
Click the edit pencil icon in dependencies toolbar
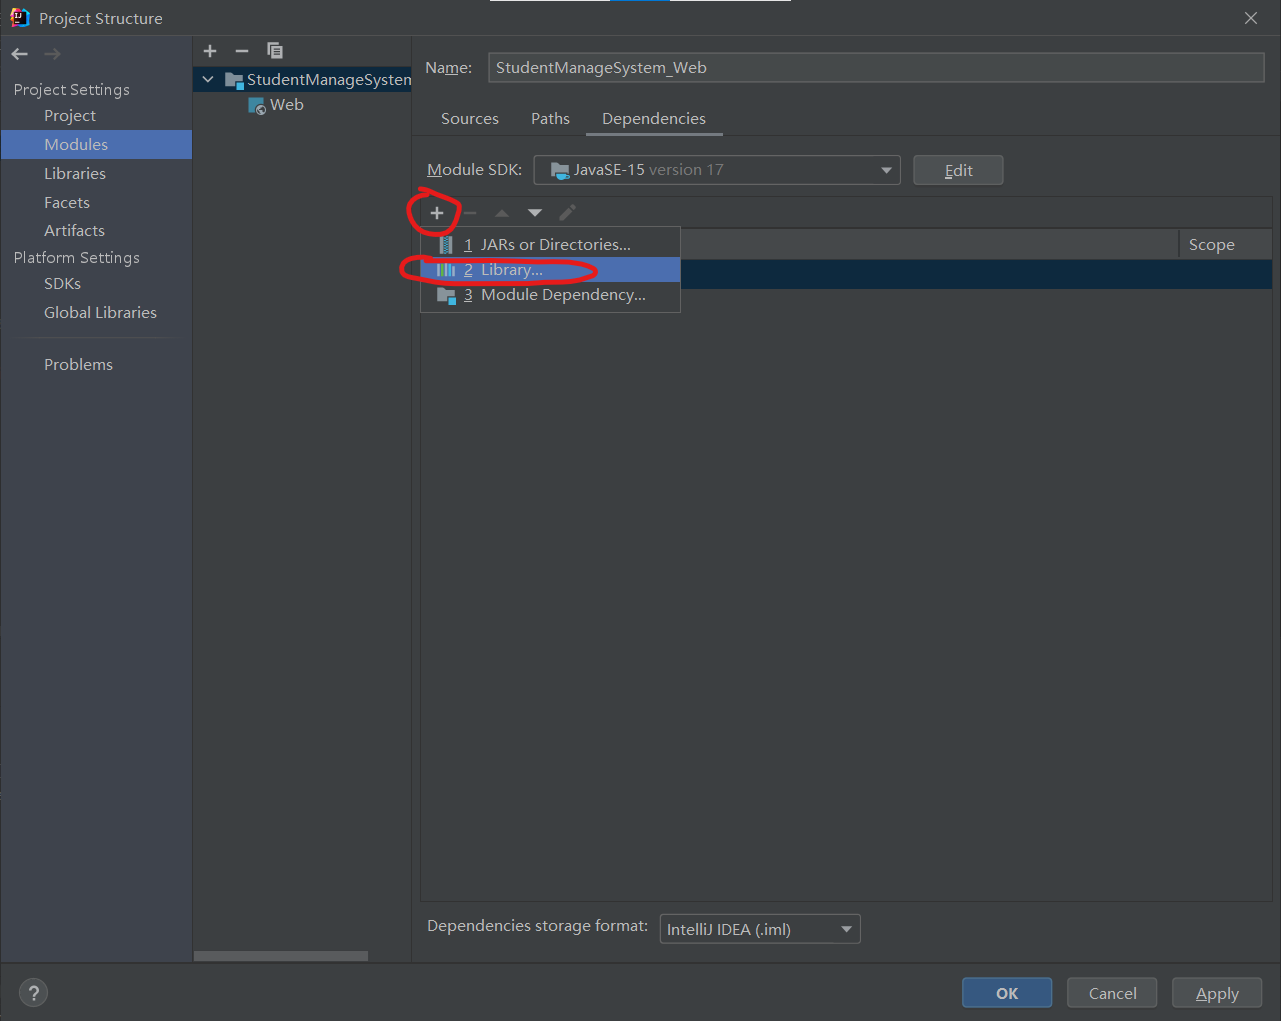(567, 213)
